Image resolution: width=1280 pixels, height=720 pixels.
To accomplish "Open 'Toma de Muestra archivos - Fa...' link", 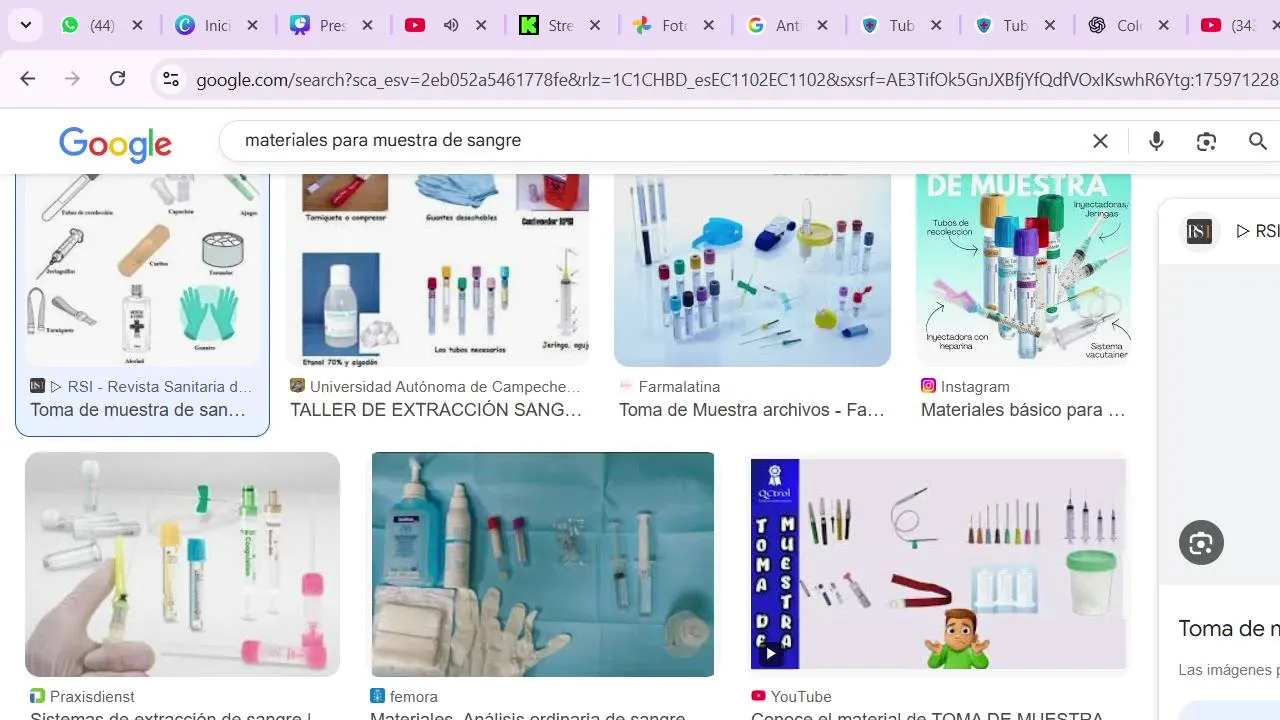I will click(x=752, y=410).
